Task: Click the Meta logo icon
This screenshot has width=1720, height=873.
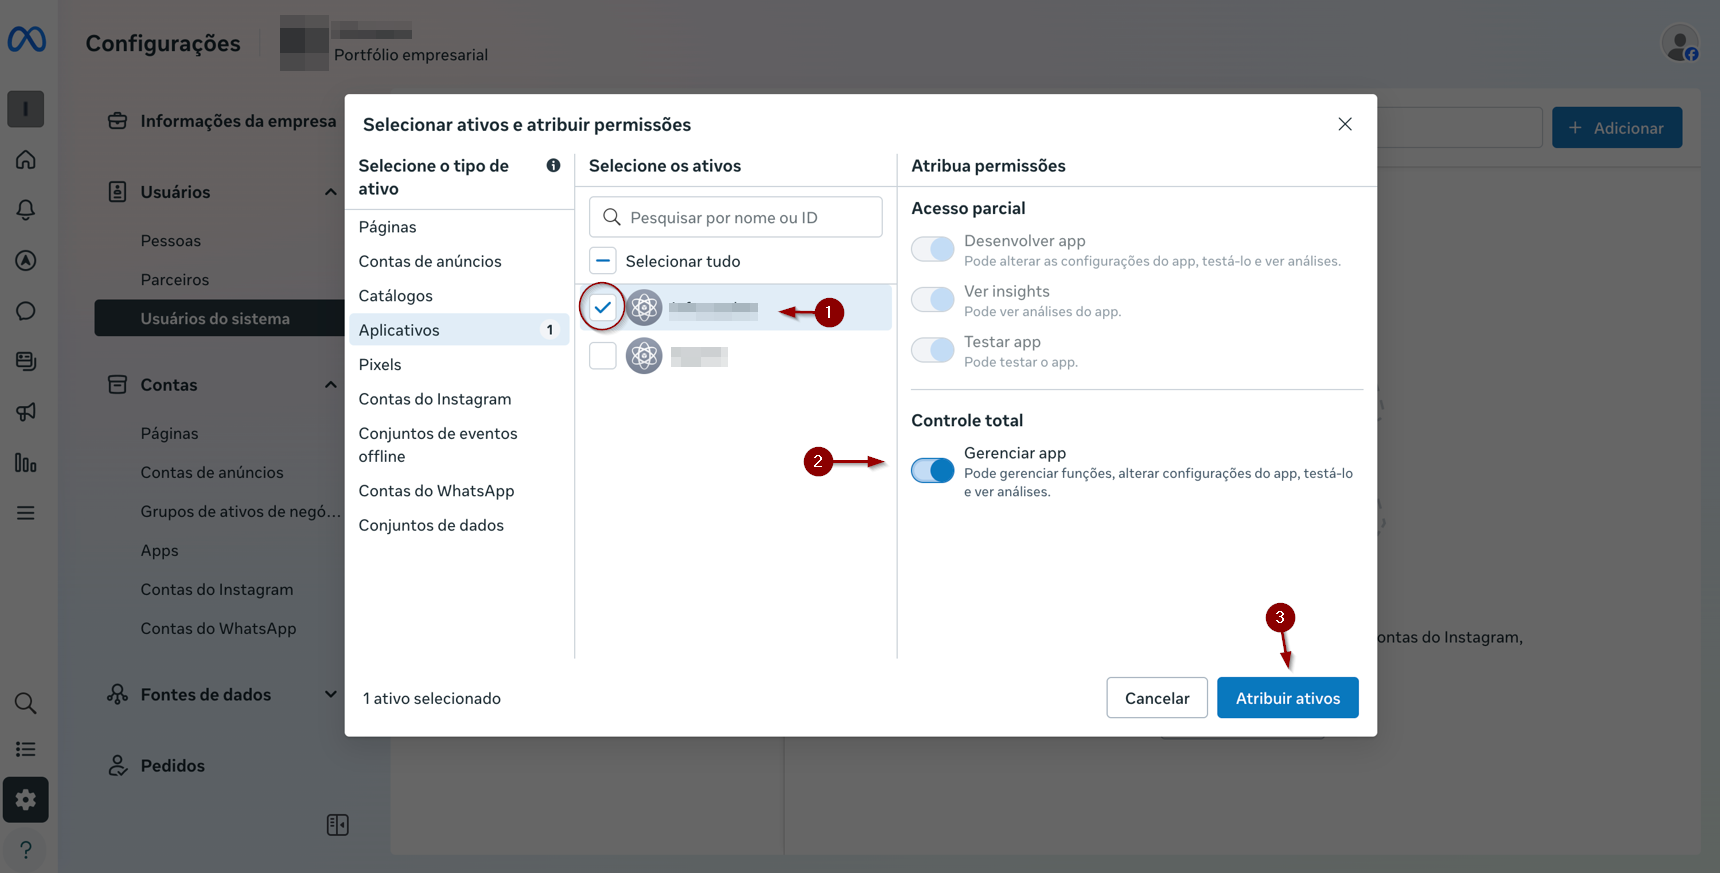Action: [27, 39]
